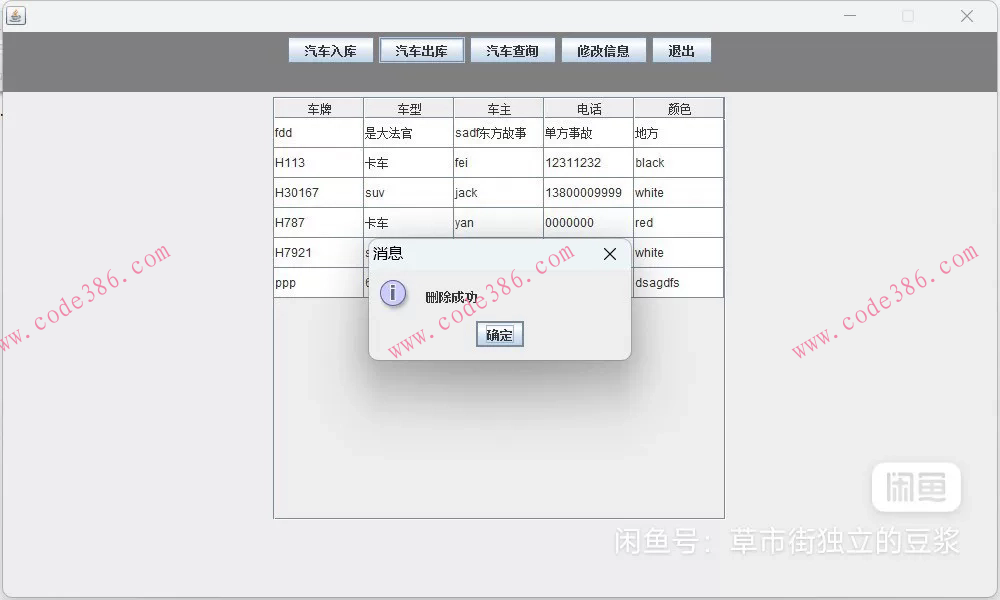Close the 消息 message dialog

coord(610,254)
